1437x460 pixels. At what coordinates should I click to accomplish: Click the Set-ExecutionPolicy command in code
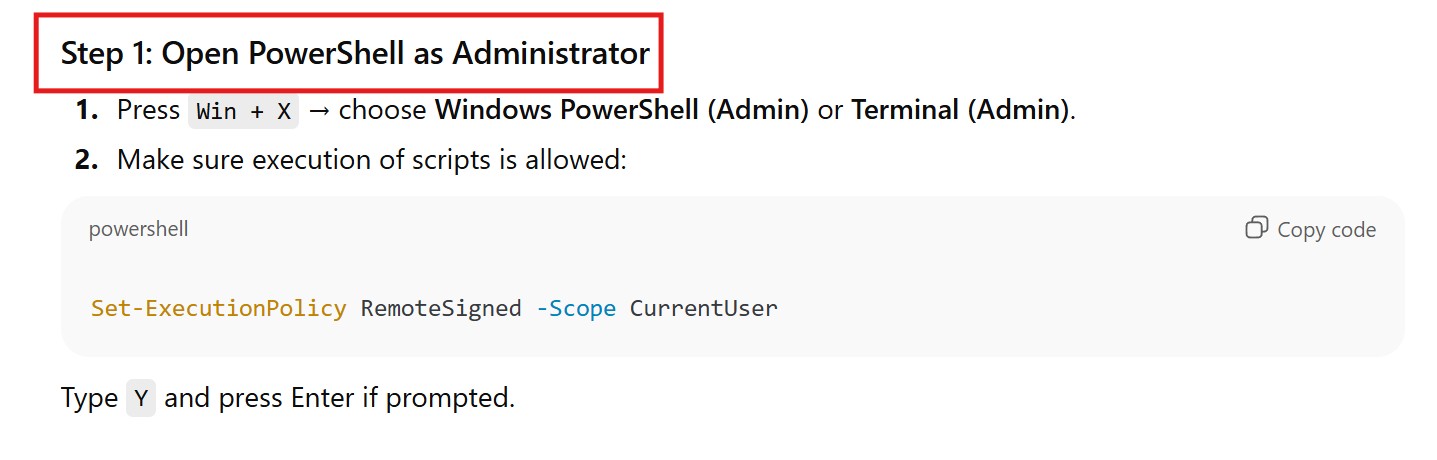pyautogui.click(x=218, y=308)
